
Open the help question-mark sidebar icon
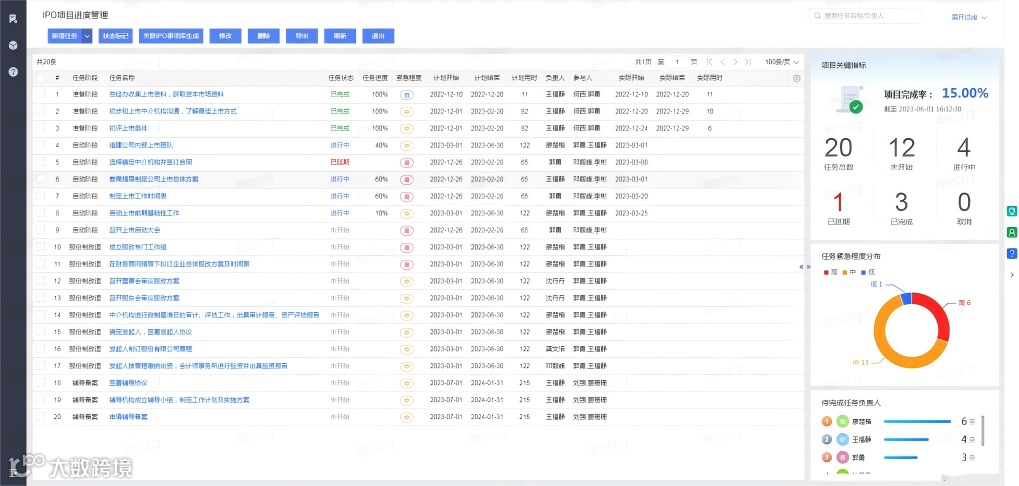[x=12, y=72]
